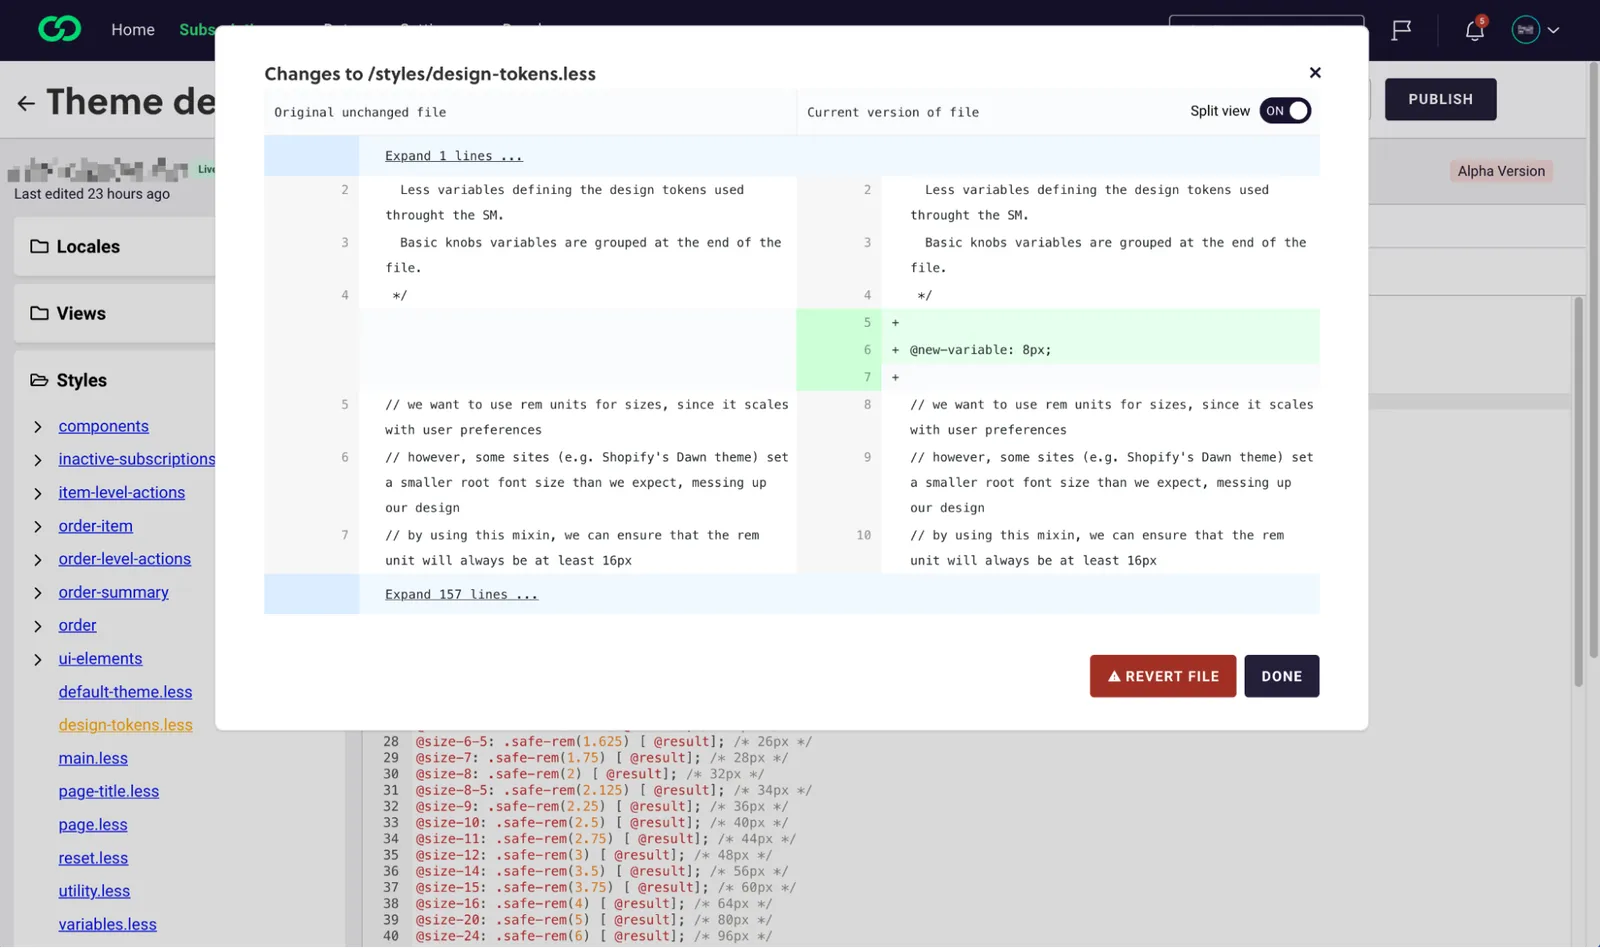Screen dimensions: 1600x948
Task: Click the green infinity logo icon
Action: (x=59, y=29)
